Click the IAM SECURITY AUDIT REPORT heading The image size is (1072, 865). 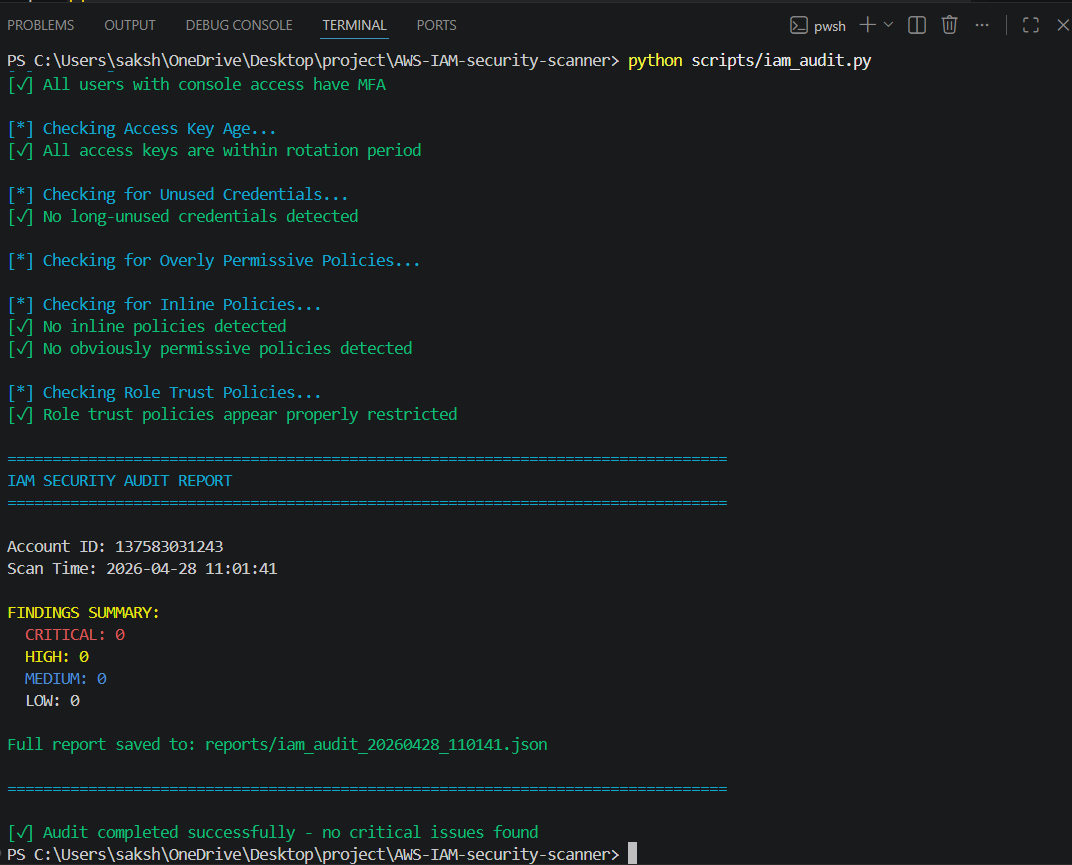119,481
